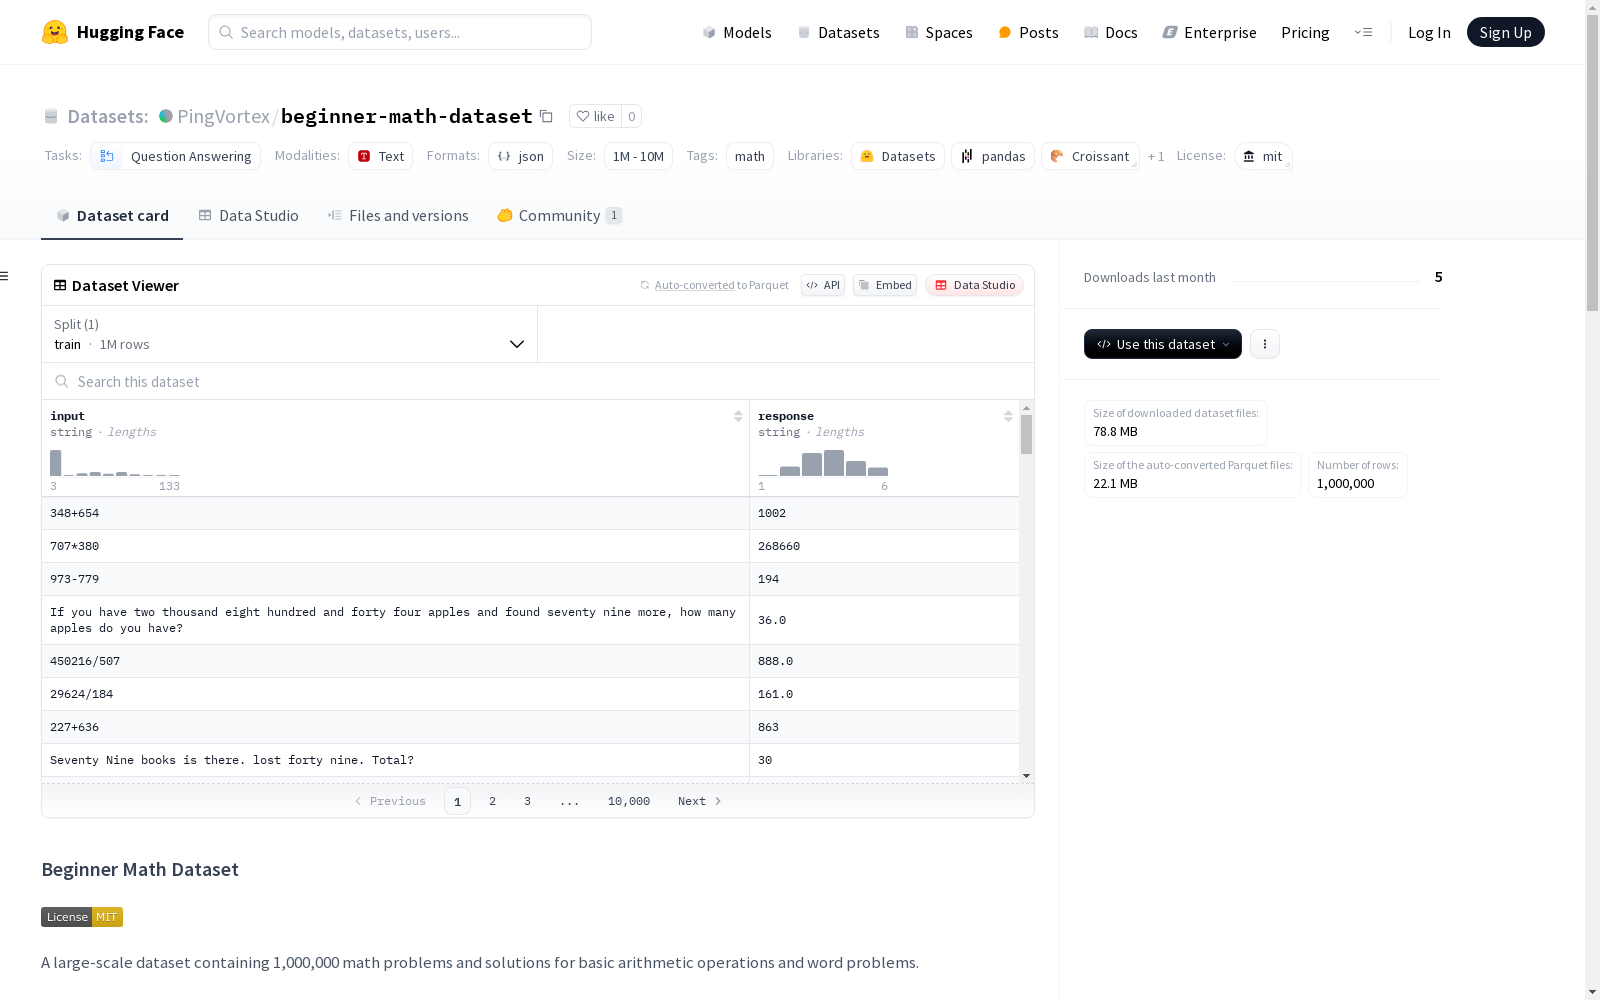Open Data Studio from the viewer header
Screen dimensions: 1600x1000
coord(974,285)
